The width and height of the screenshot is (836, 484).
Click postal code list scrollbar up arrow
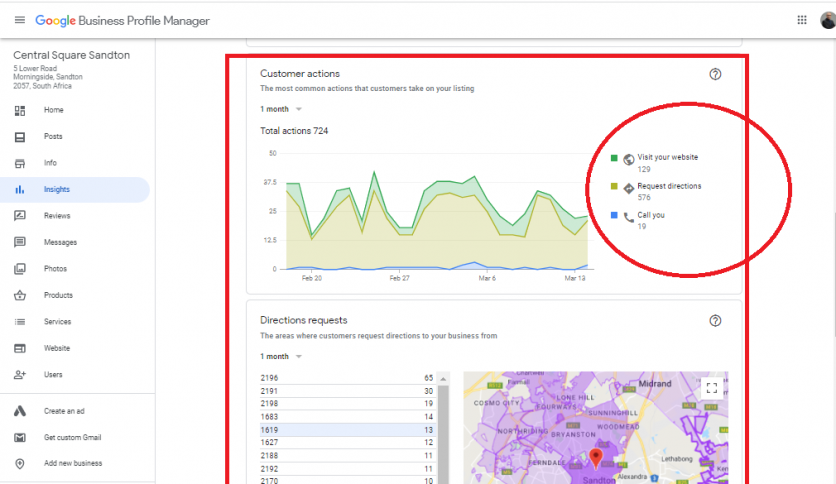point(443,378)
